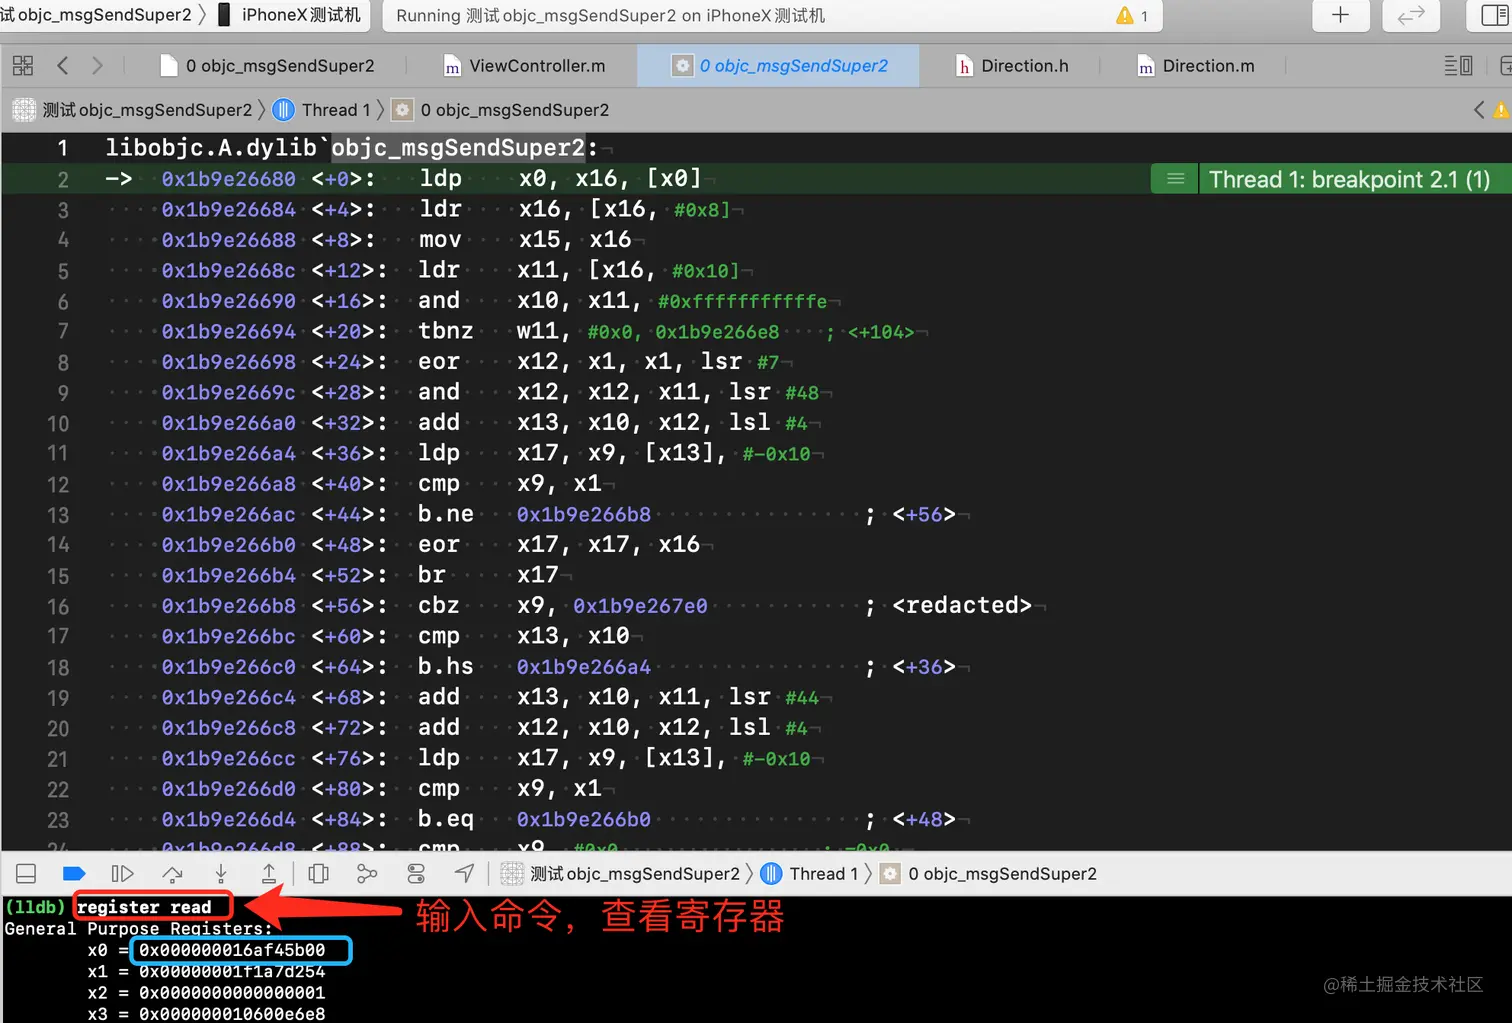
Task: Click the b.eq instruction on line 23
Action: coord(445,819)
